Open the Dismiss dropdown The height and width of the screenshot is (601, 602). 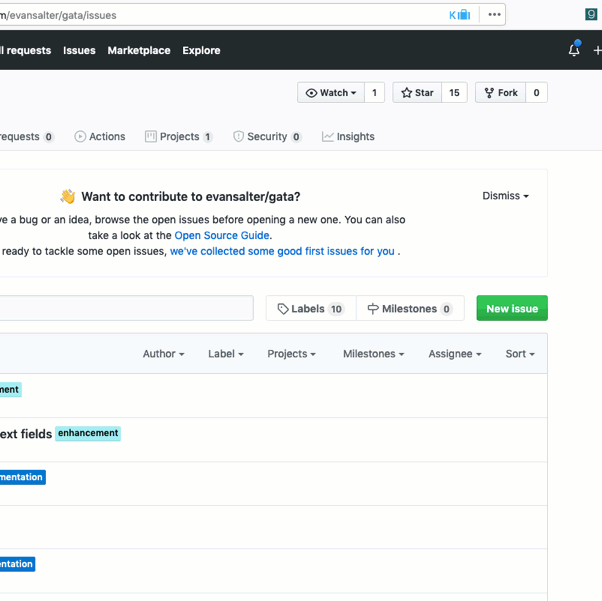[505, 196]
